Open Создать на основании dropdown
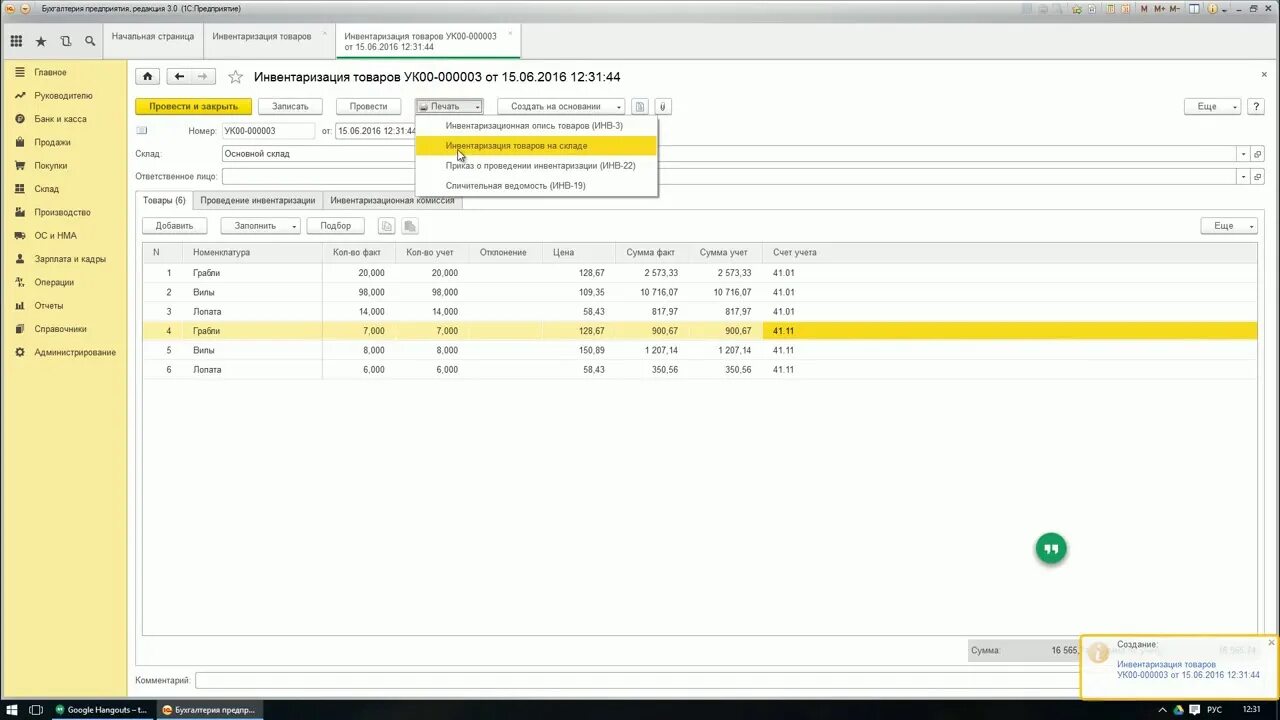 [561, 106]
